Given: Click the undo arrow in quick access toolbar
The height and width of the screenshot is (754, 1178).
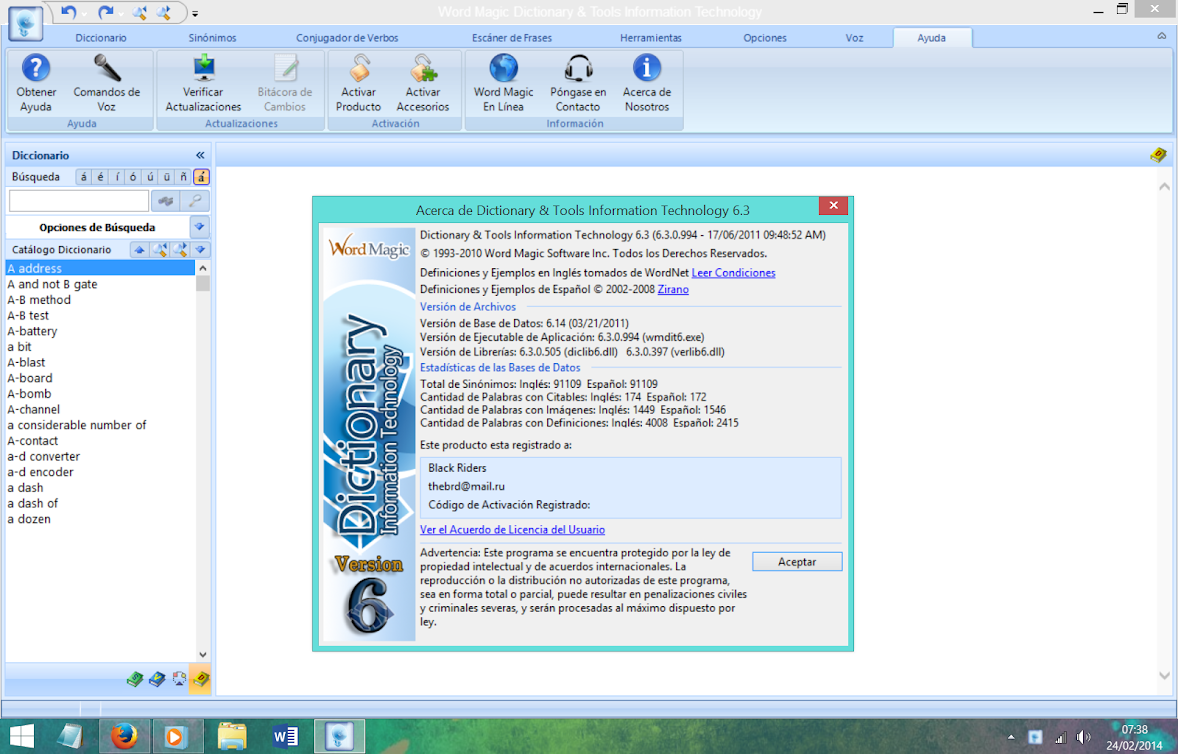Looking at the screenshot, I should coord(69,12).
